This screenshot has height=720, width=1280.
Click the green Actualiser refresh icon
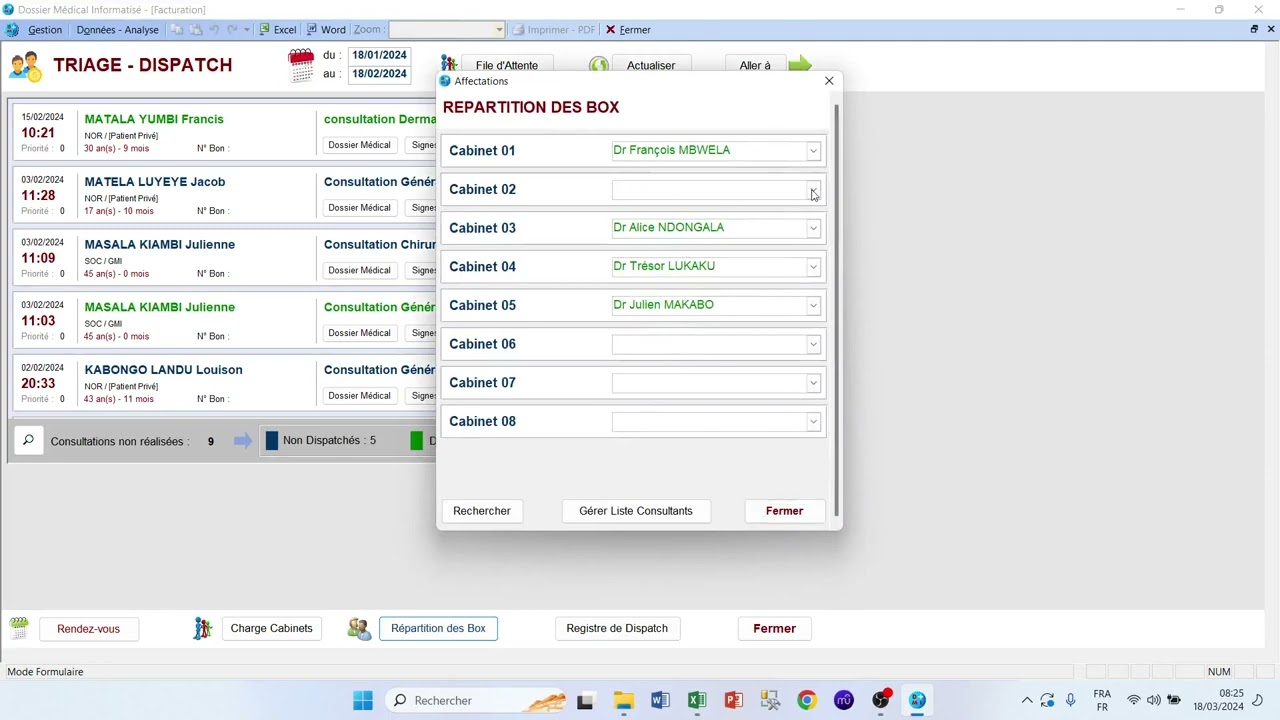598,66
